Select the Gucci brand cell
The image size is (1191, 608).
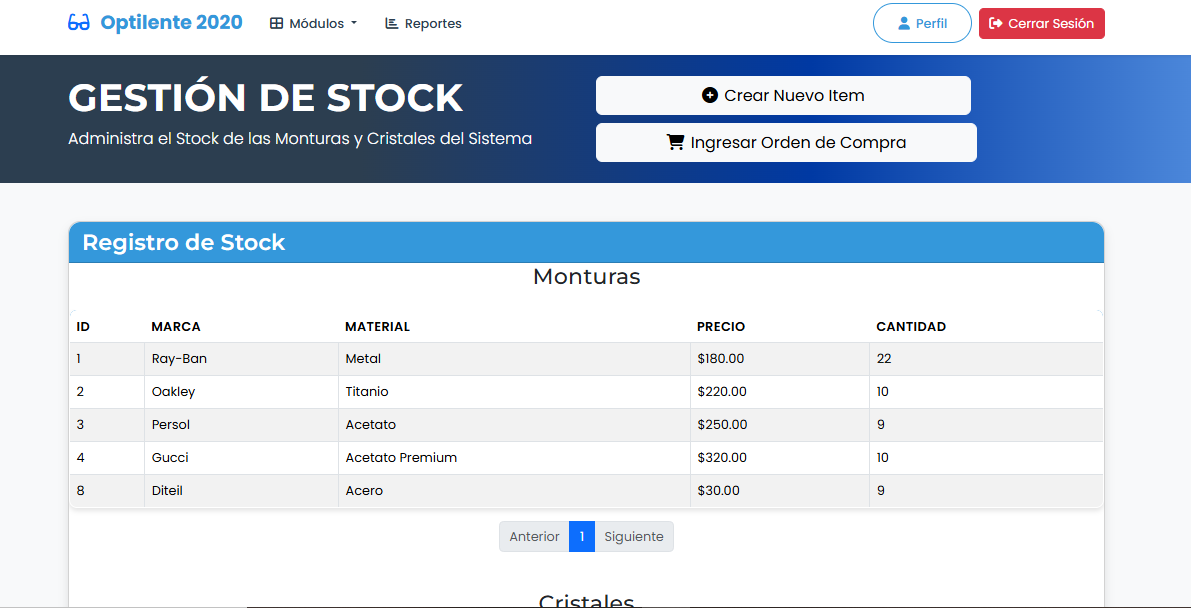[x=241, y=458]
